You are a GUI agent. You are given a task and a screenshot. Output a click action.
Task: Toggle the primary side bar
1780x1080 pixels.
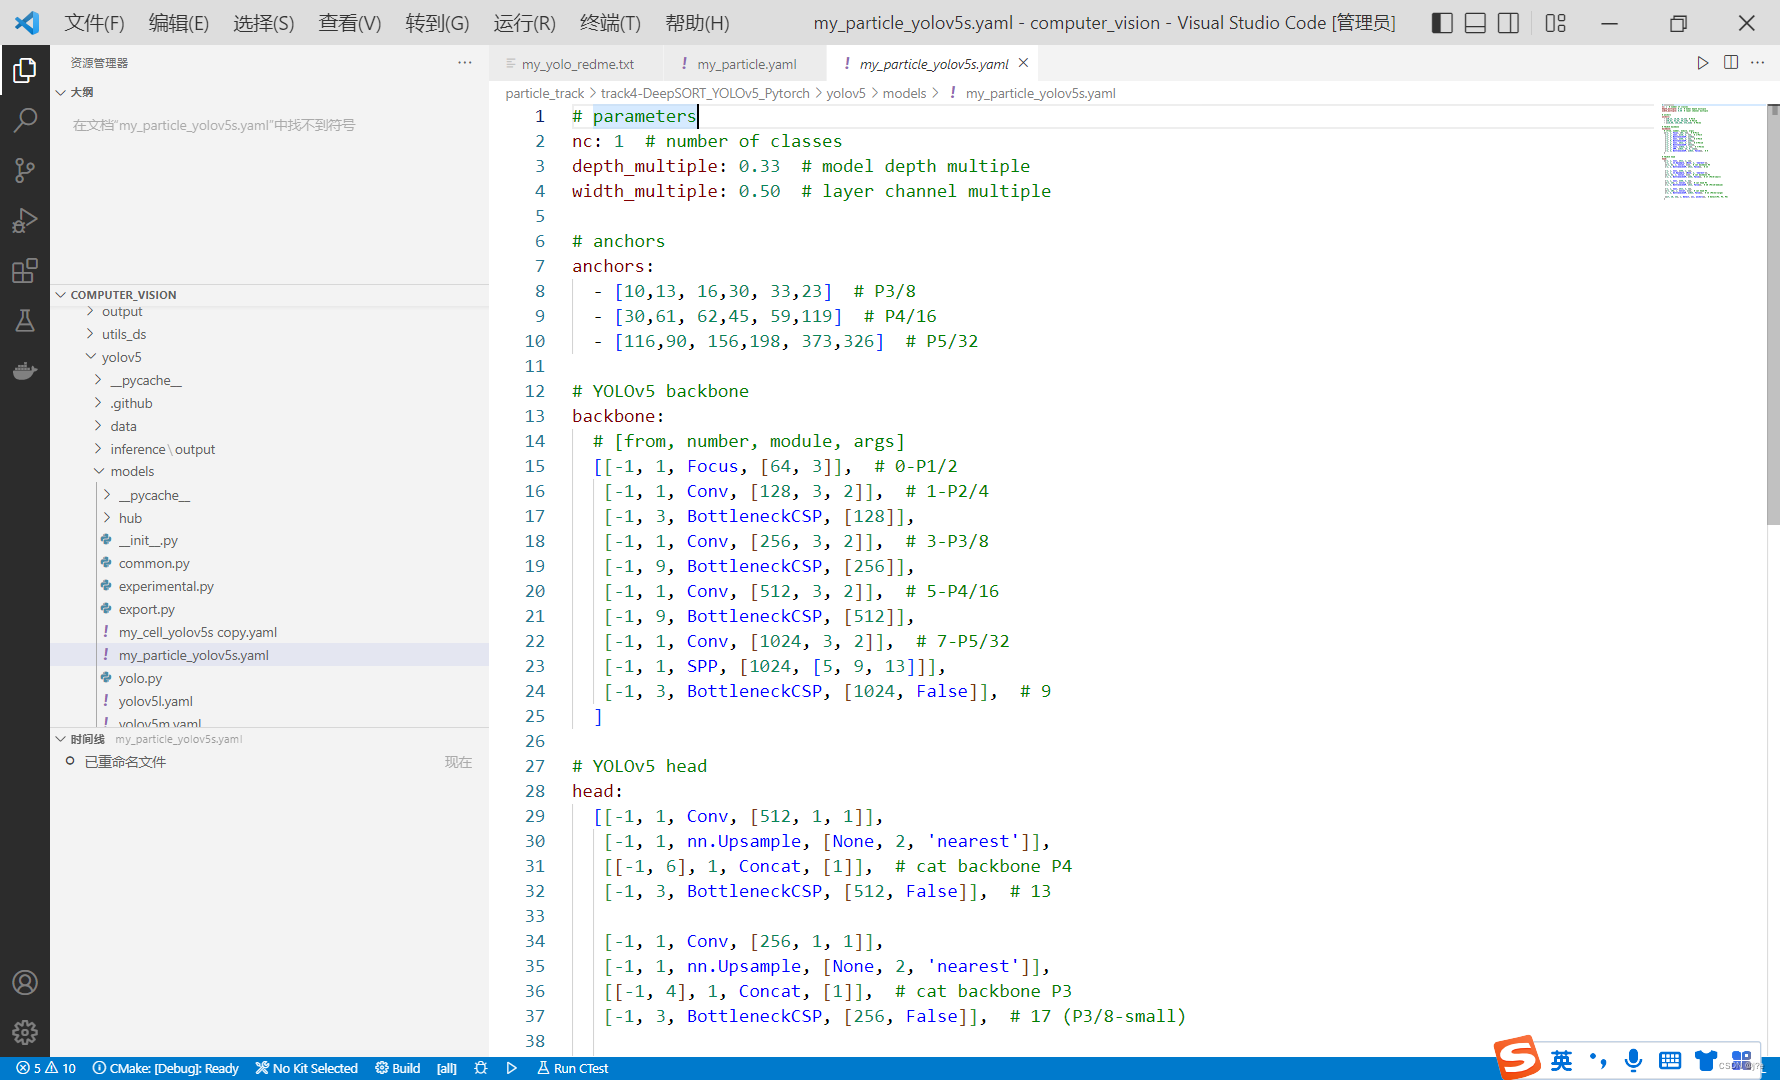[x=1442, y=23]
